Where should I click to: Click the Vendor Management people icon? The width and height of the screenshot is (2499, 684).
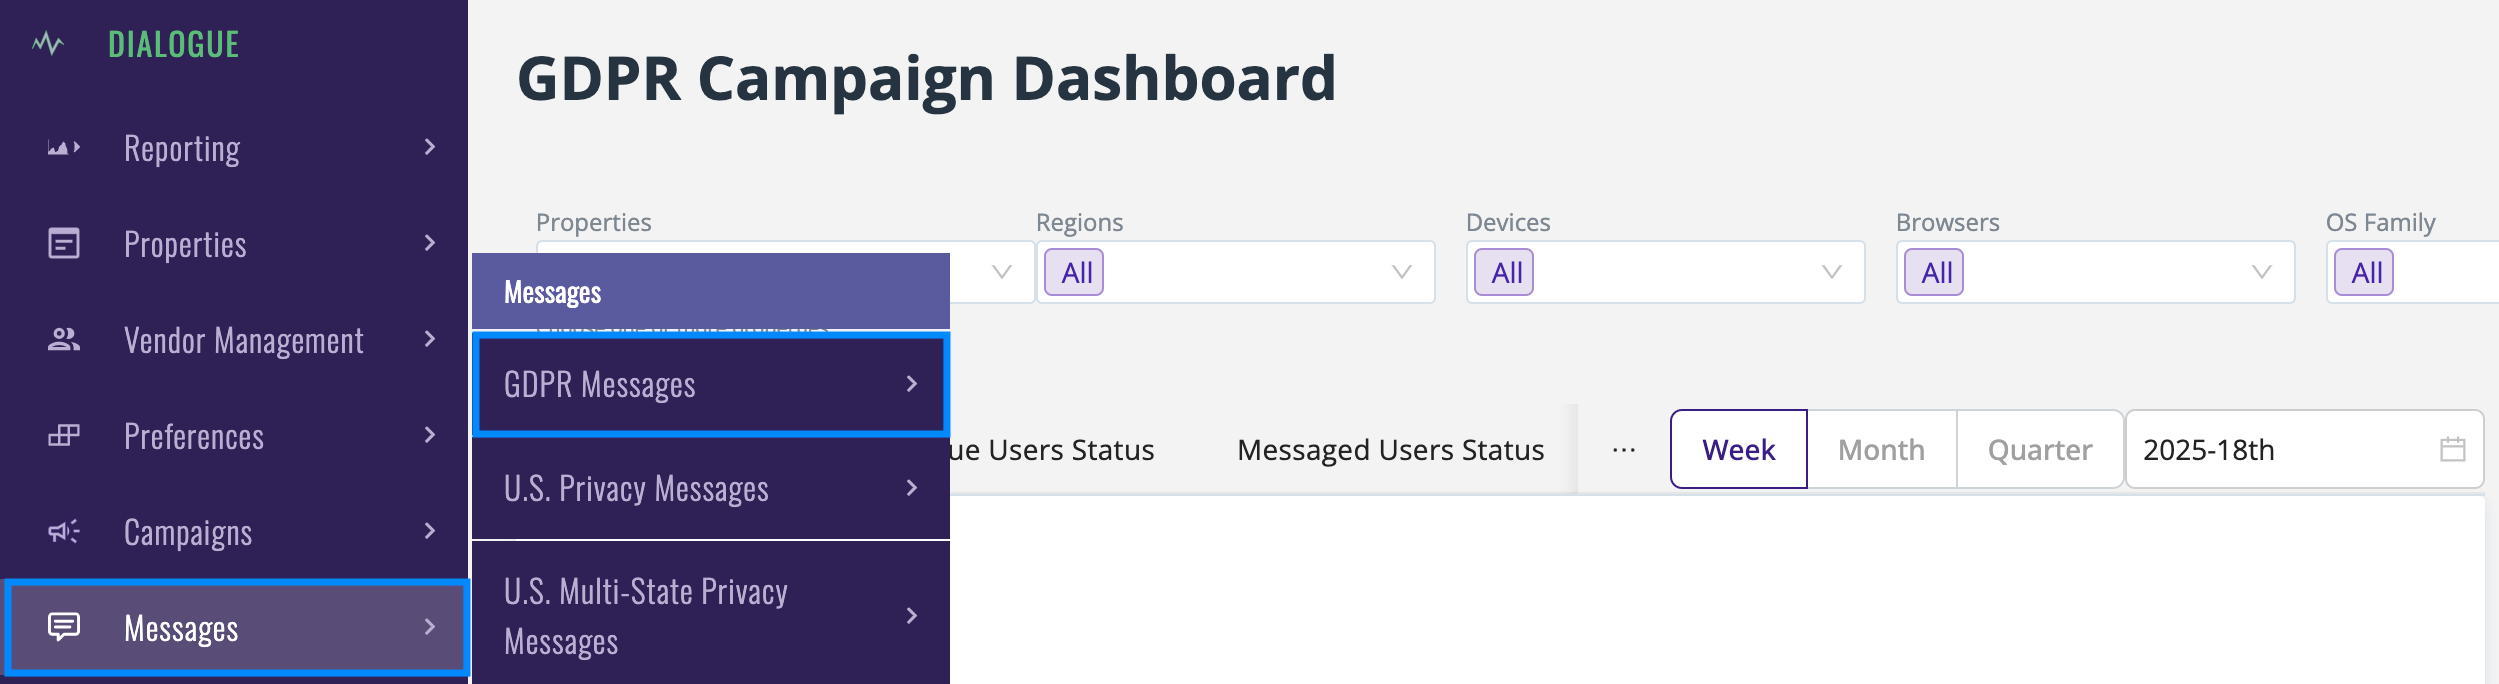pos(64,340)
